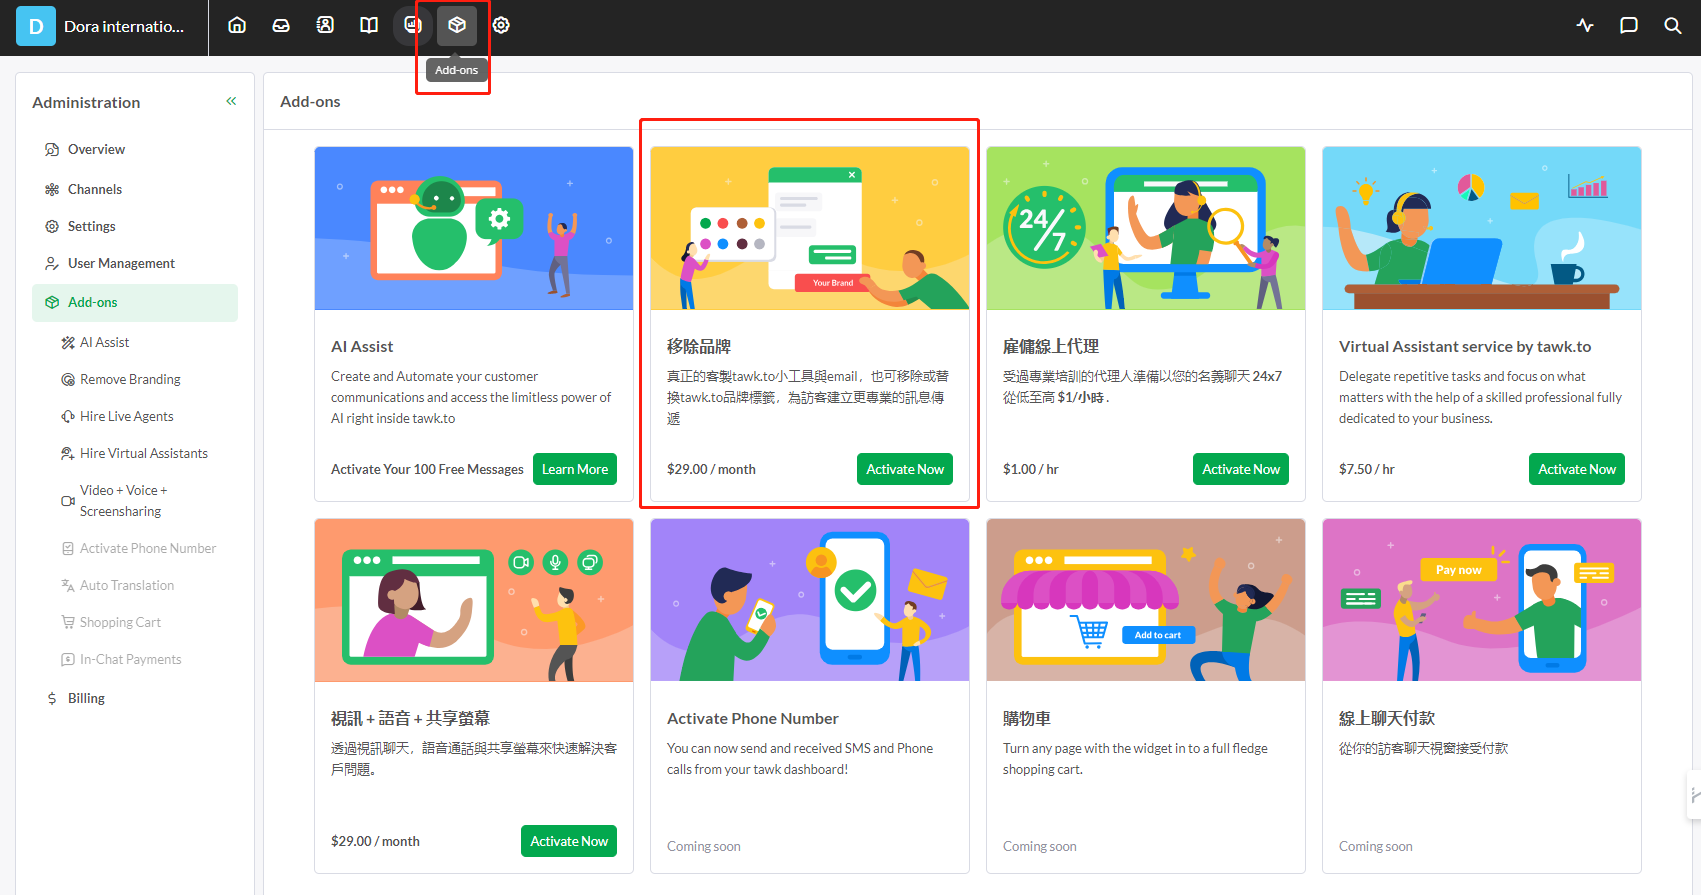Open Billing in the sidebar
The height and width of the screenshot is (895, 1701).
[86, 698]
